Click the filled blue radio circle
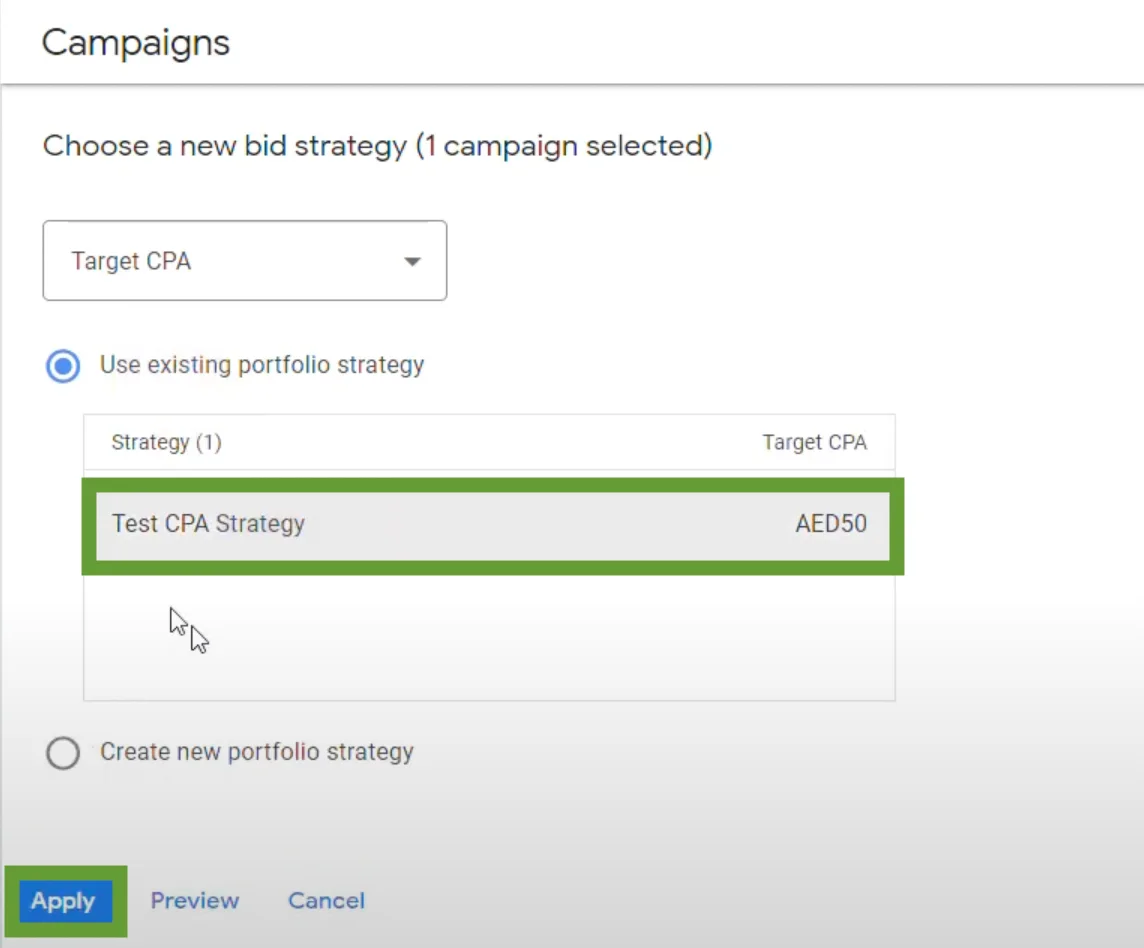This screenshot has width=1144, height=948. (x=63, y=366)
